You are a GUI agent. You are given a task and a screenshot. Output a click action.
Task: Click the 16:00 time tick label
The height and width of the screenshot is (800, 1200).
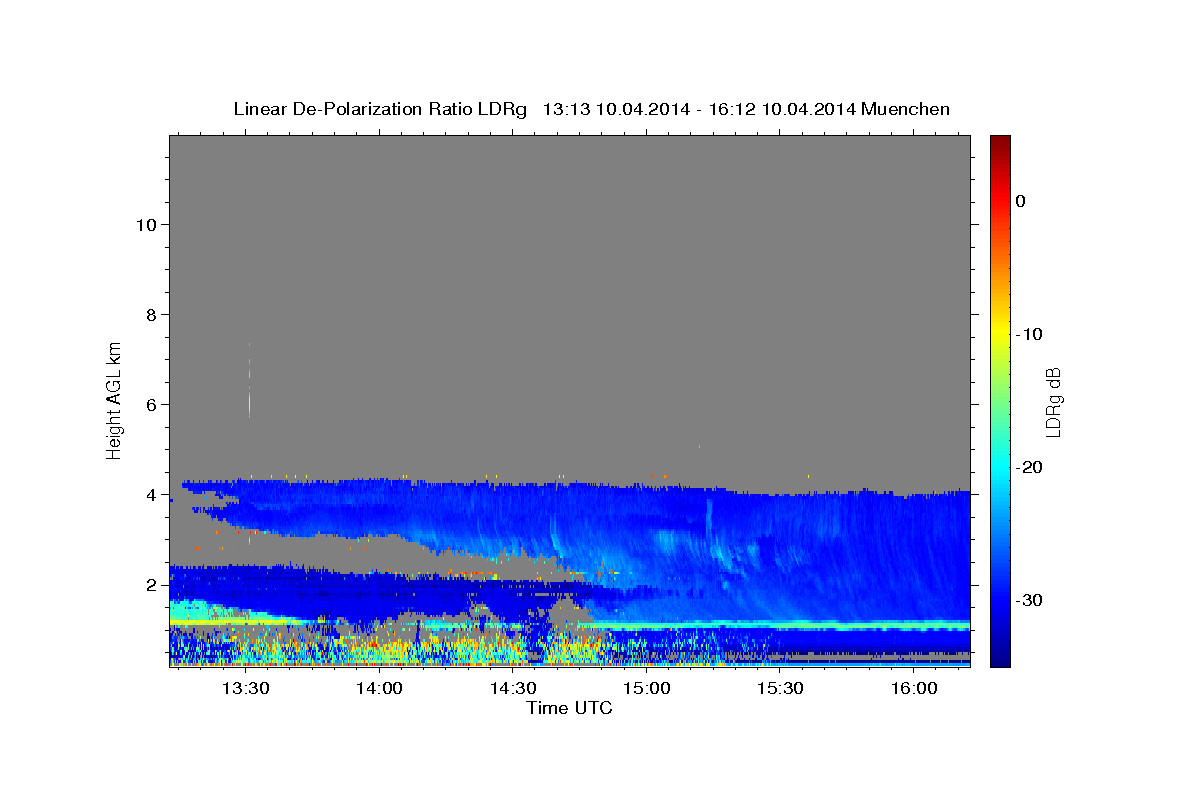coord(914,688)
